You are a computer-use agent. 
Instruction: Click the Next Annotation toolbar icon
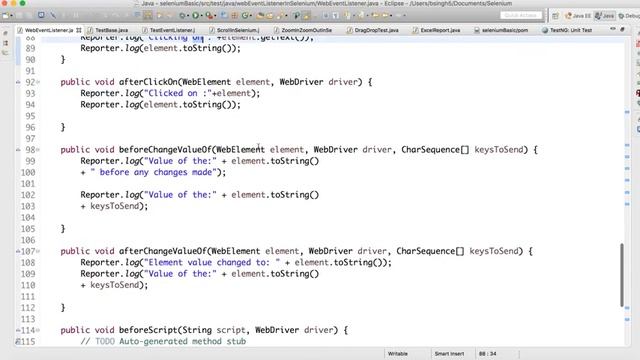pos(347,16)
